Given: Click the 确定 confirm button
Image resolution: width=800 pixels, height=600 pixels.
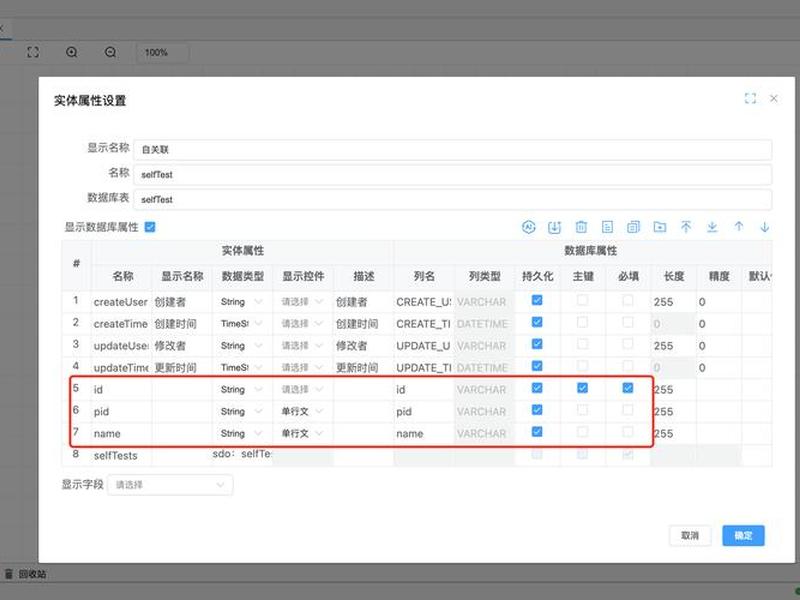Looking at the screenshot, I should pos(743,536).
